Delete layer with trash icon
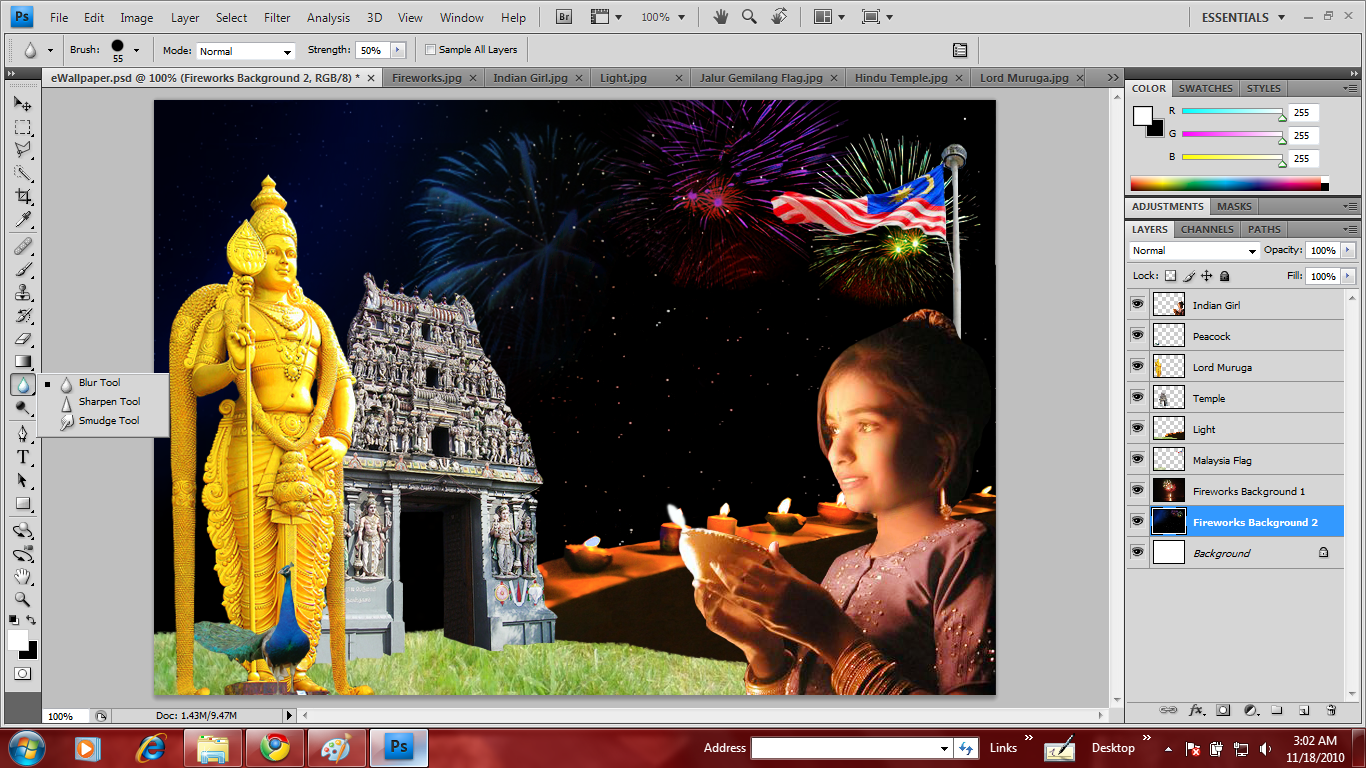Screen dimensions: 1366x768 pyautogui.click(x=1331, y=710)
